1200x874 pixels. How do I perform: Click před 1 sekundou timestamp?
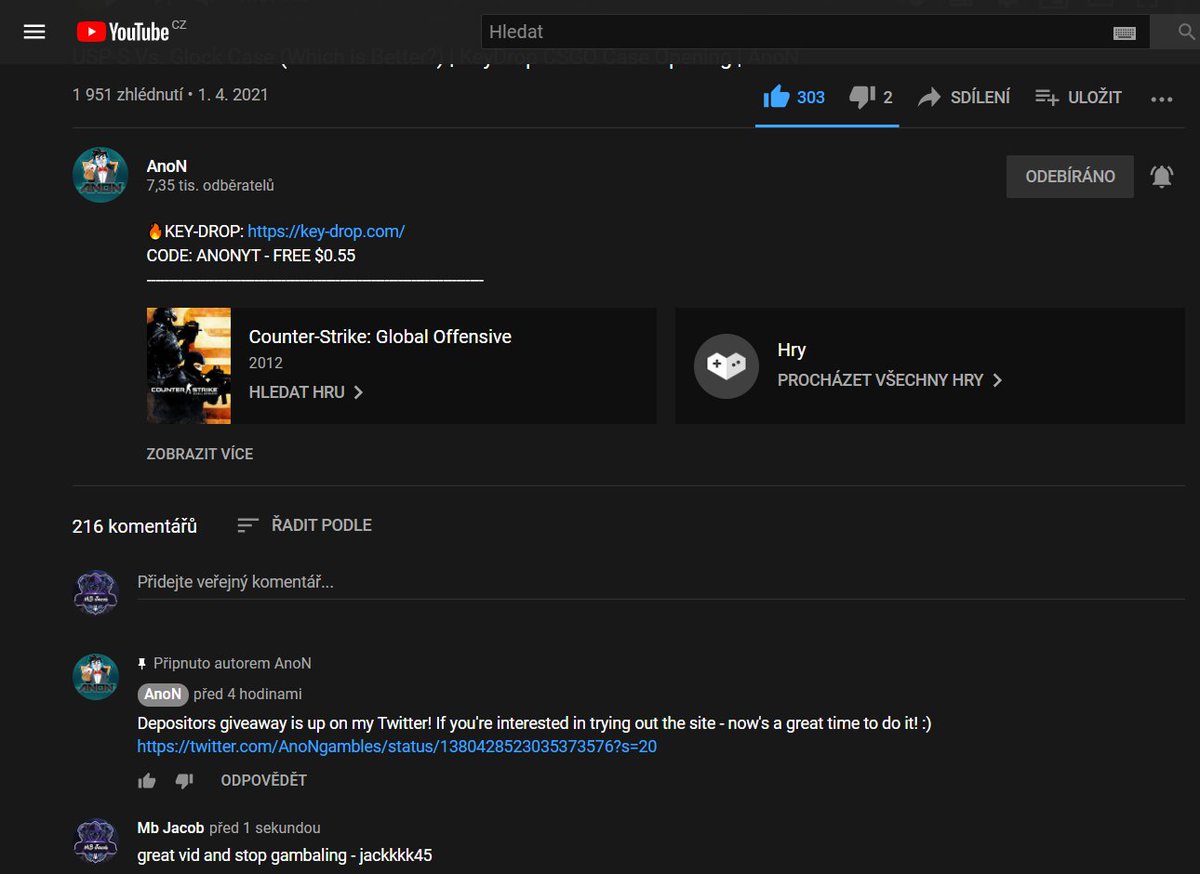(265, 828)
